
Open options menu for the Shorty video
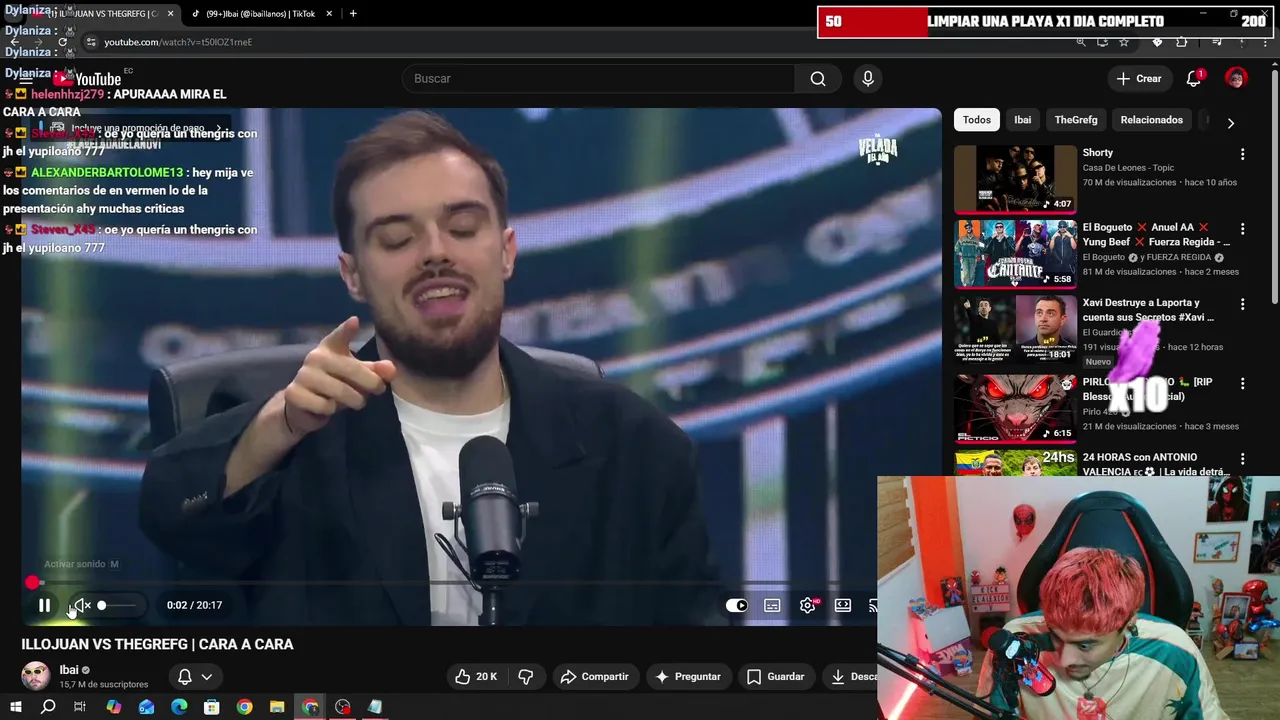coord(1243,154)
